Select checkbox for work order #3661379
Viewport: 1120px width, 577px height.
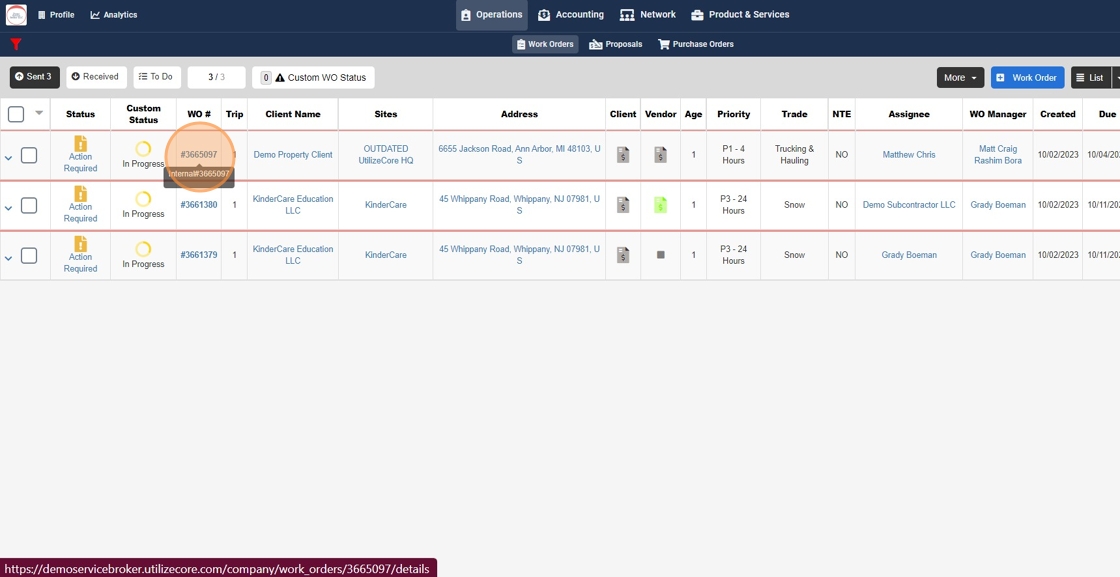tap(29, 255)
